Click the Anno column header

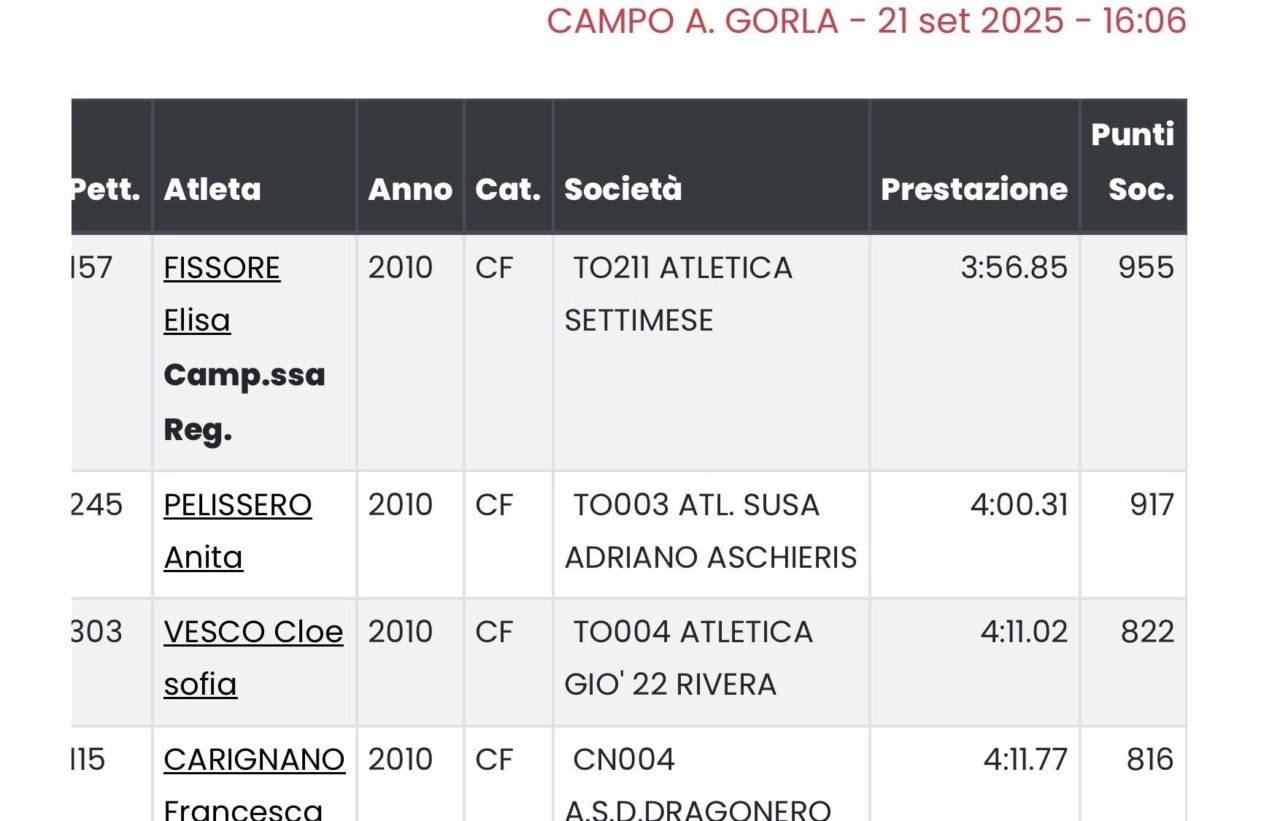tap(409, 189)
